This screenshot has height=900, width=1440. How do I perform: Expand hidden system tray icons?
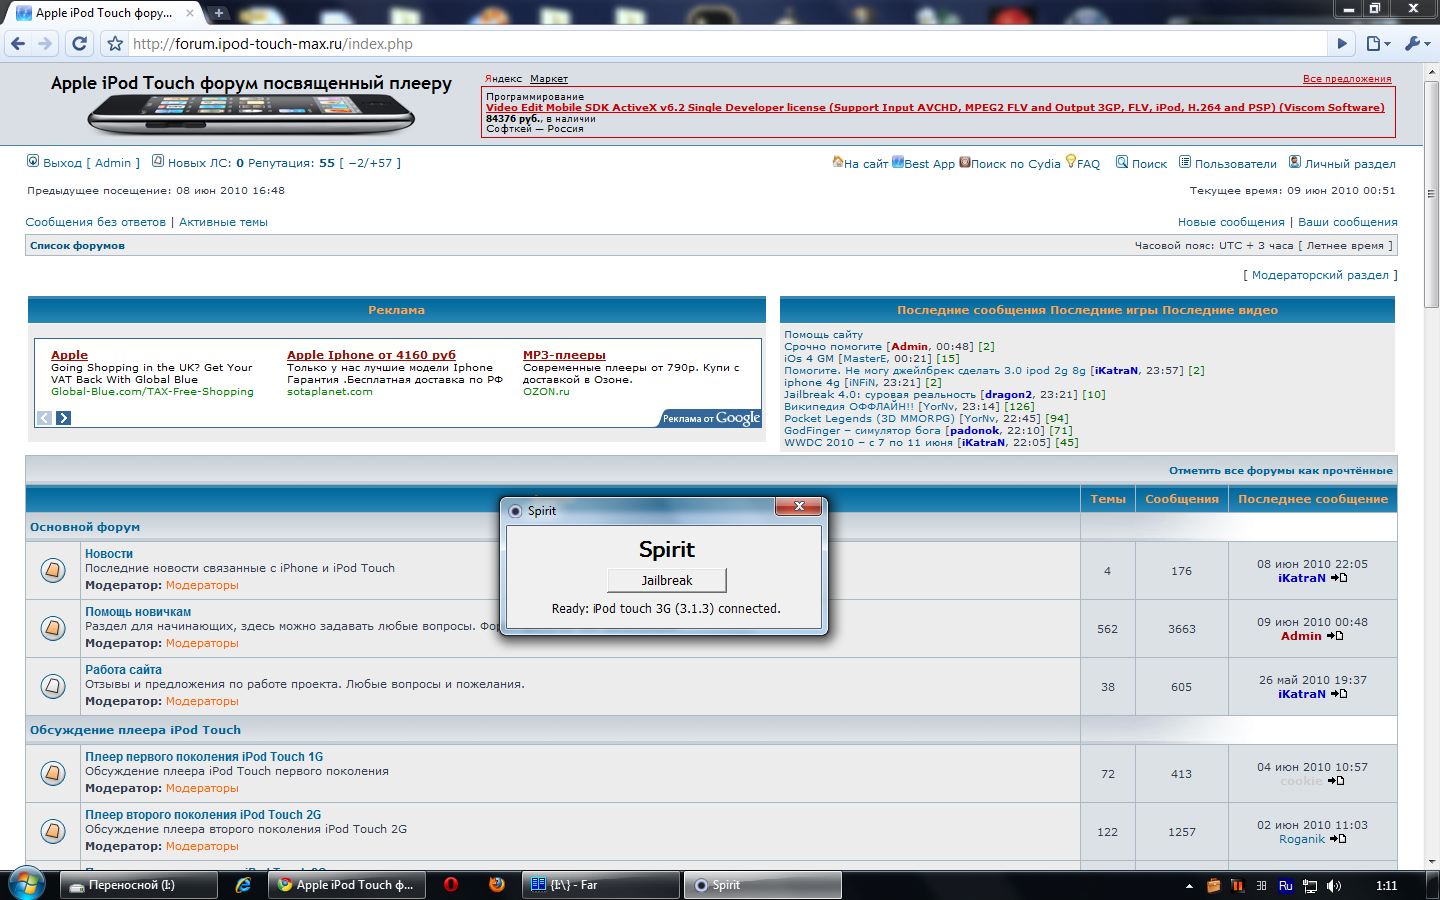[1189, 886]
